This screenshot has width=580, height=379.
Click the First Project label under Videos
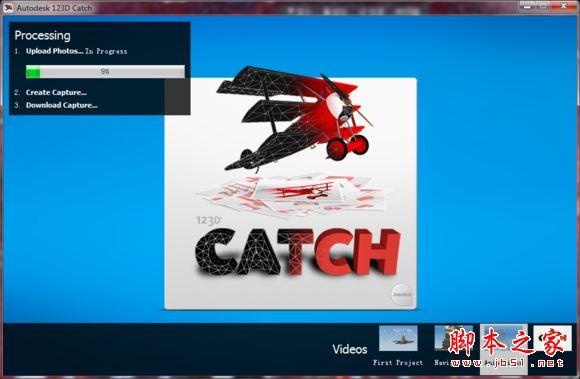(398, 363)
